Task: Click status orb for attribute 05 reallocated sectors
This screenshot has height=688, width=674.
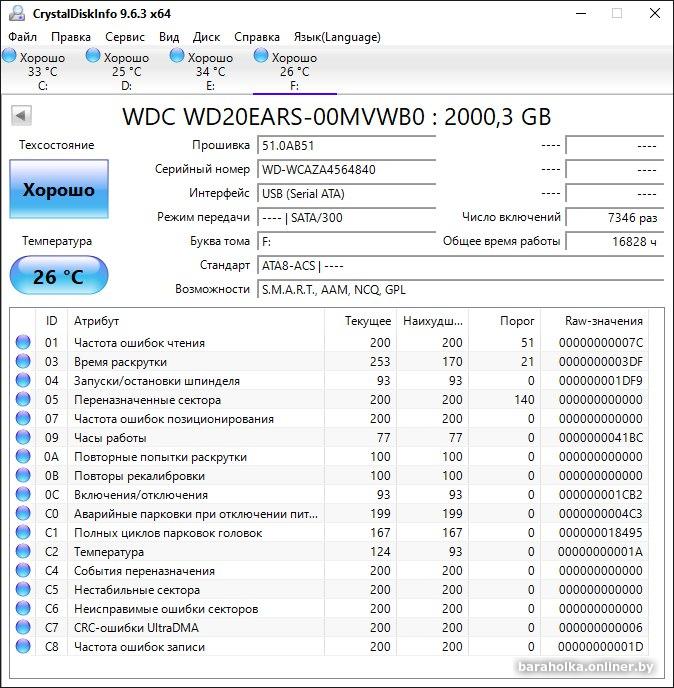Action: (23, 399)
